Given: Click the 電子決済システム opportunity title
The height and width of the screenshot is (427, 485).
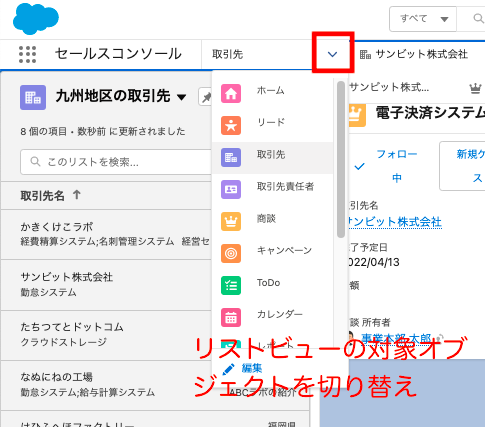Looking at the screenshot, I should click(430, 113).
